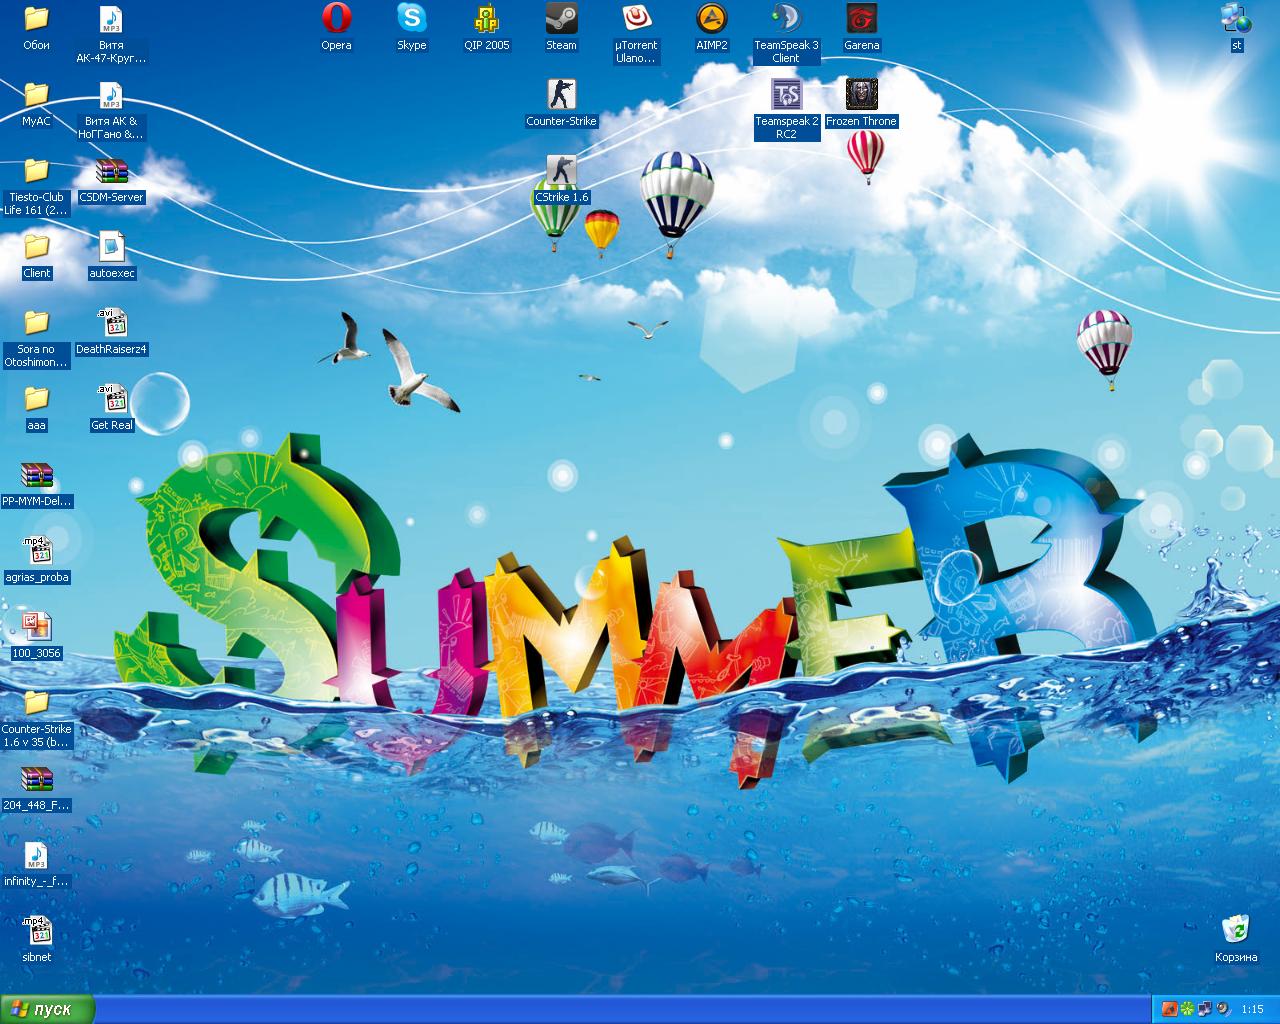The height and width of the screenshot is (1024, 1280).
Task: Open the пуск Start menu
Action: tap(45, 1010)
